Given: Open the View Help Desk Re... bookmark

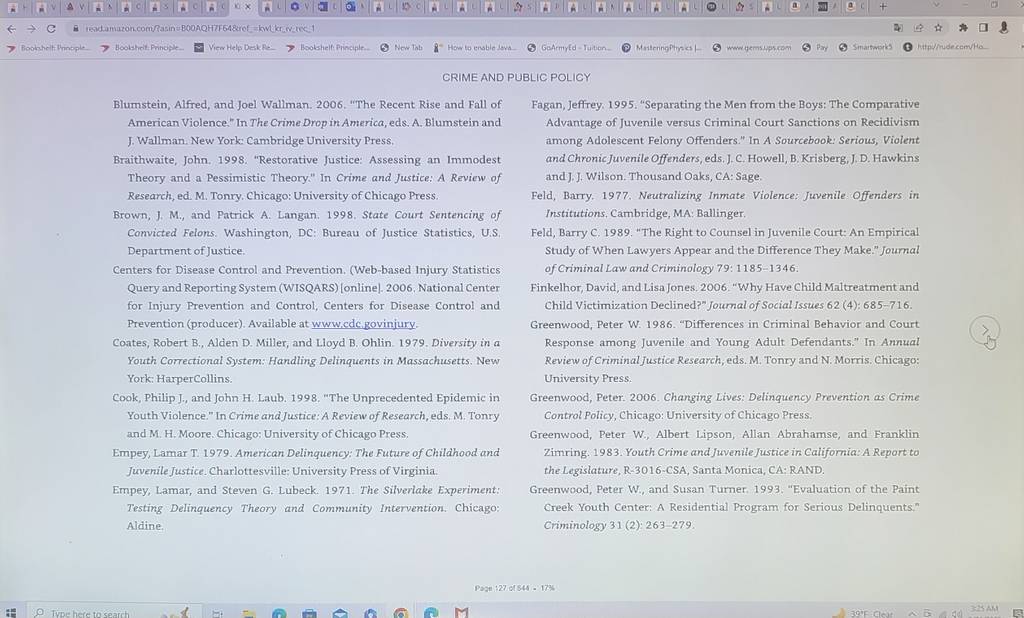Looking at the screenshot, I should click(x=235, y=48).
